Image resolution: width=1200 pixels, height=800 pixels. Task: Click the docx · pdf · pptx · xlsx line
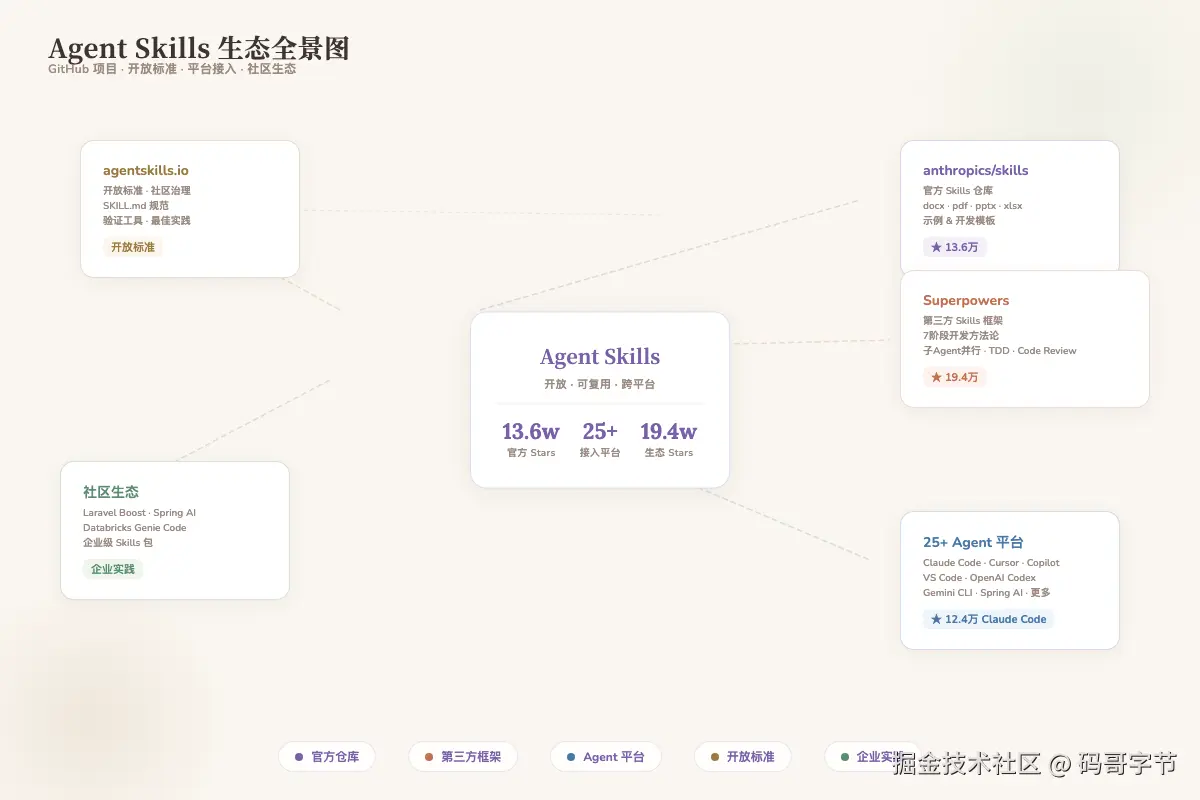(973, 206)
